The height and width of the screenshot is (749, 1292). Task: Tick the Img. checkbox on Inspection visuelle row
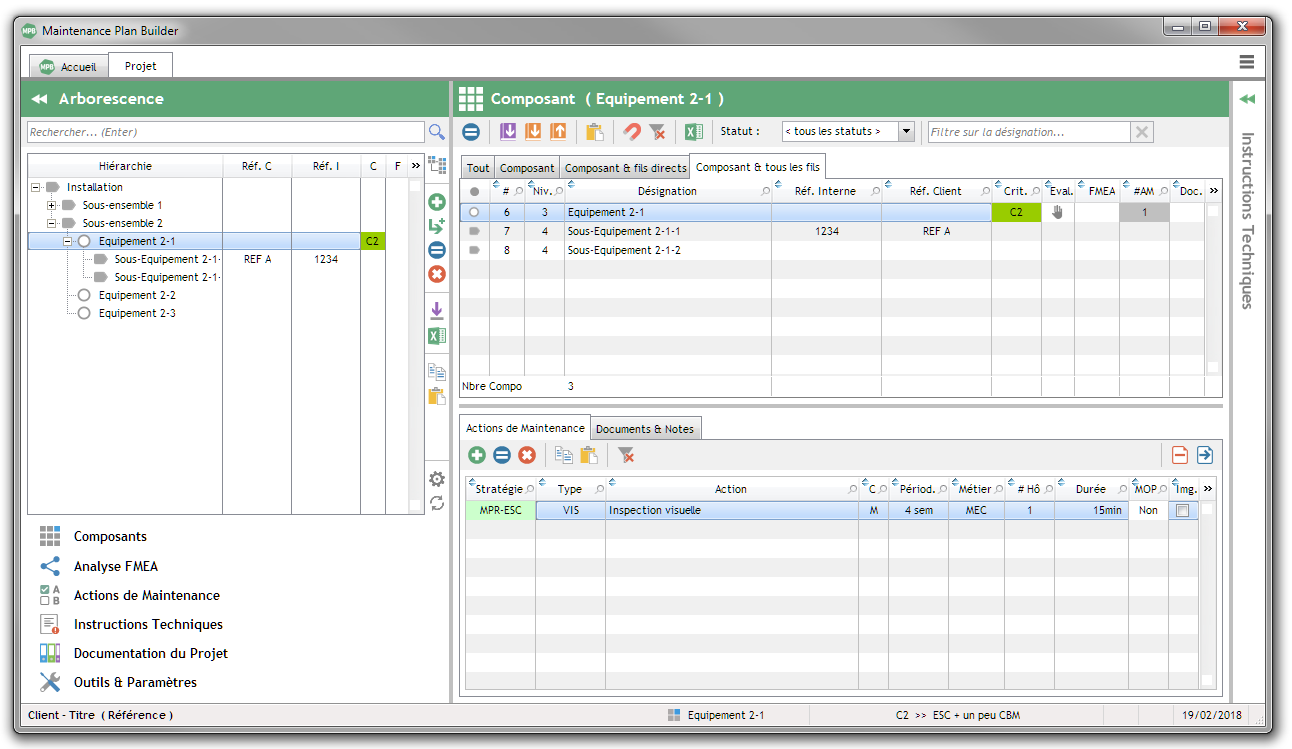1183,510
